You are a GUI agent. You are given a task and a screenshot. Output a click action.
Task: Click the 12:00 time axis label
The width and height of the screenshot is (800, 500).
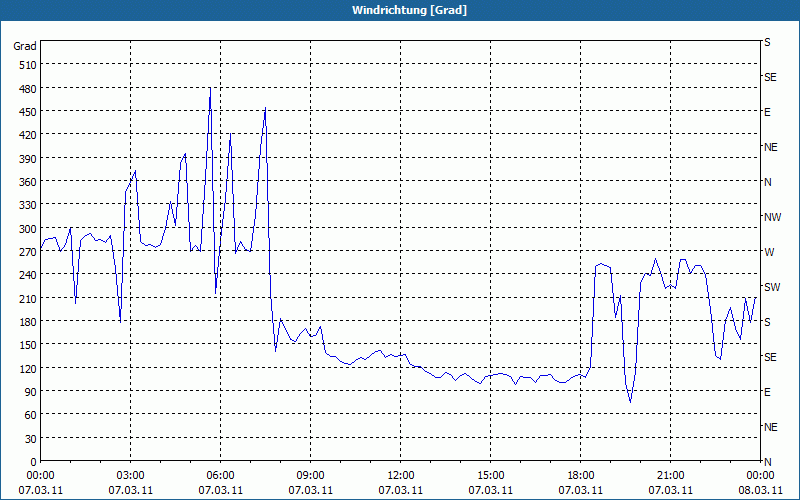[401, 476]
